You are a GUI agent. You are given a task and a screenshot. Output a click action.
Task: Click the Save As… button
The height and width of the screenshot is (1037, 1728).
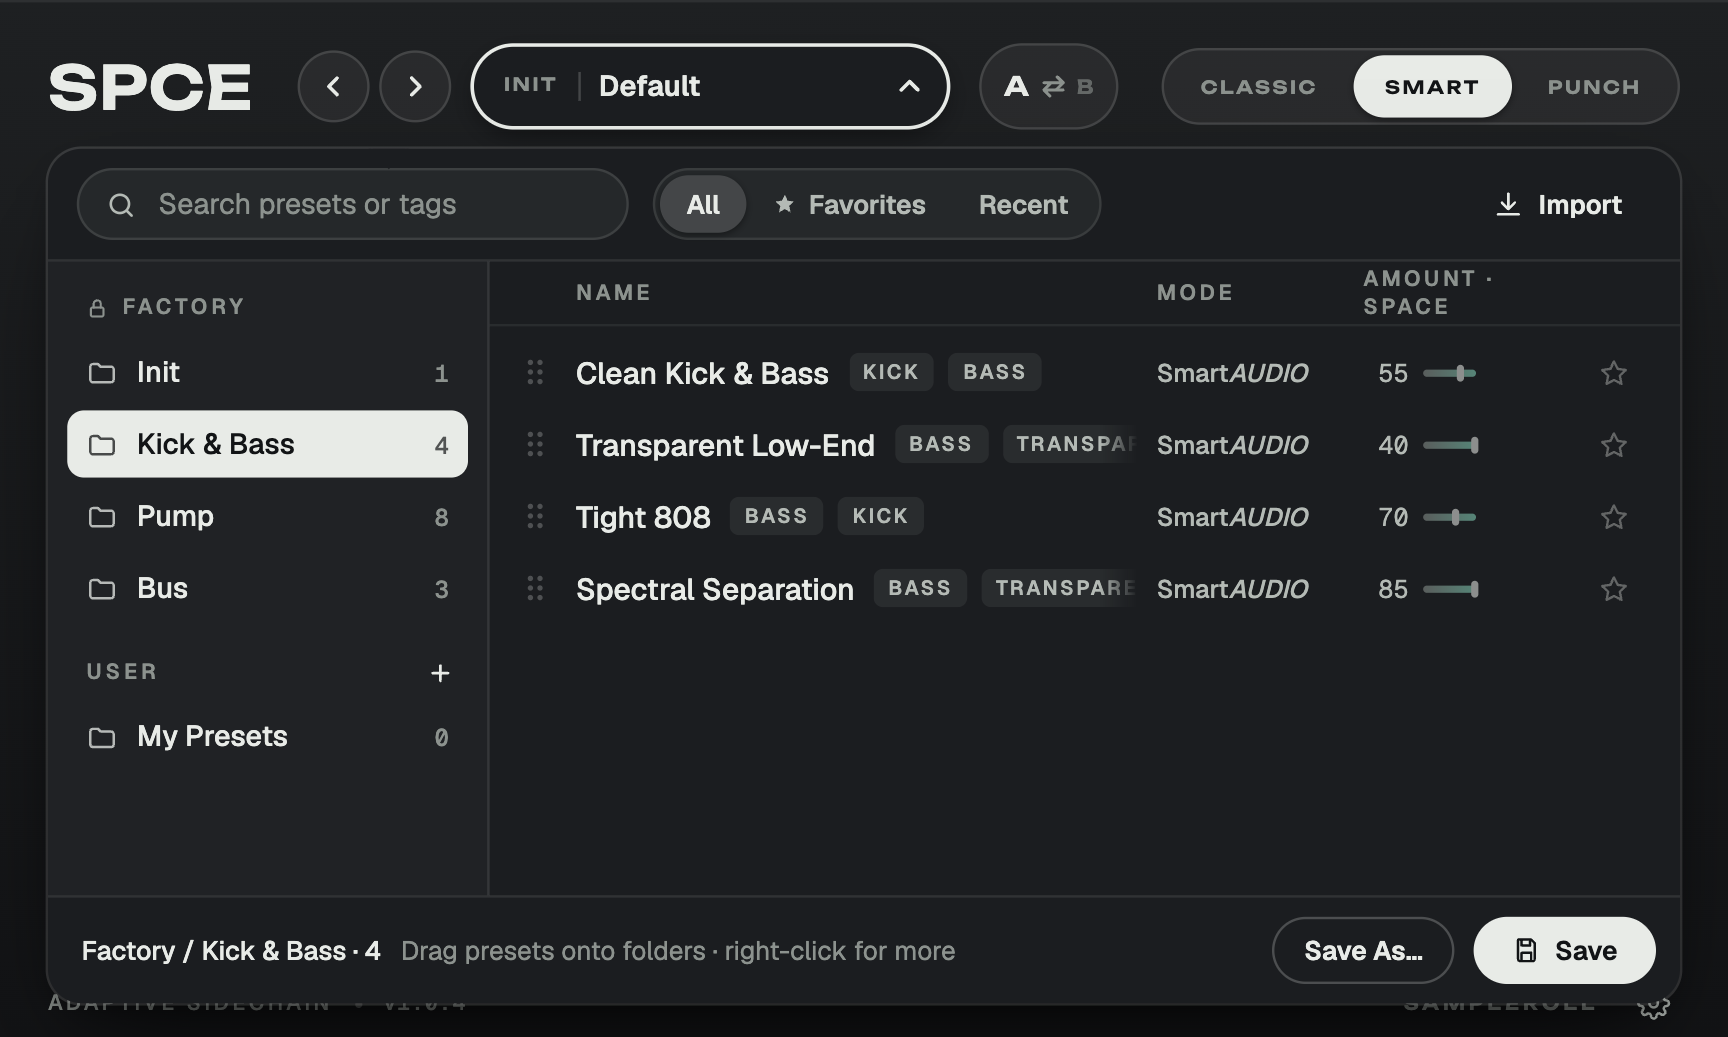tap(1363, 951)
